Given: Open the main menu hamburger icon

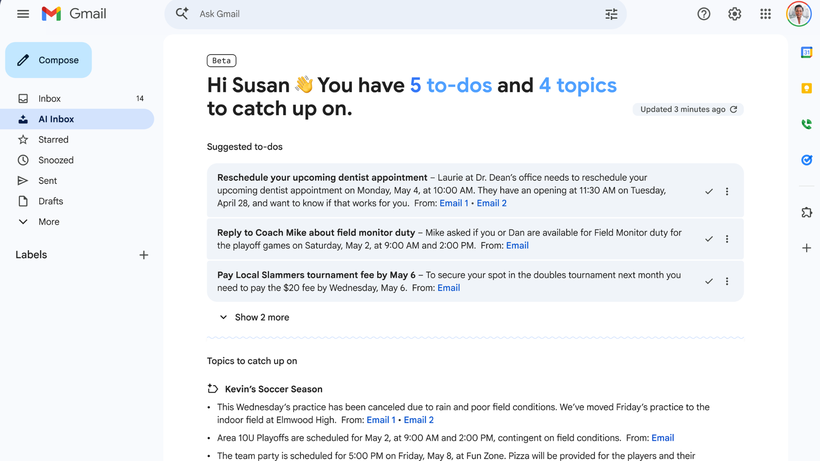Looking at the screenshot, I should (x=23, y=14).
